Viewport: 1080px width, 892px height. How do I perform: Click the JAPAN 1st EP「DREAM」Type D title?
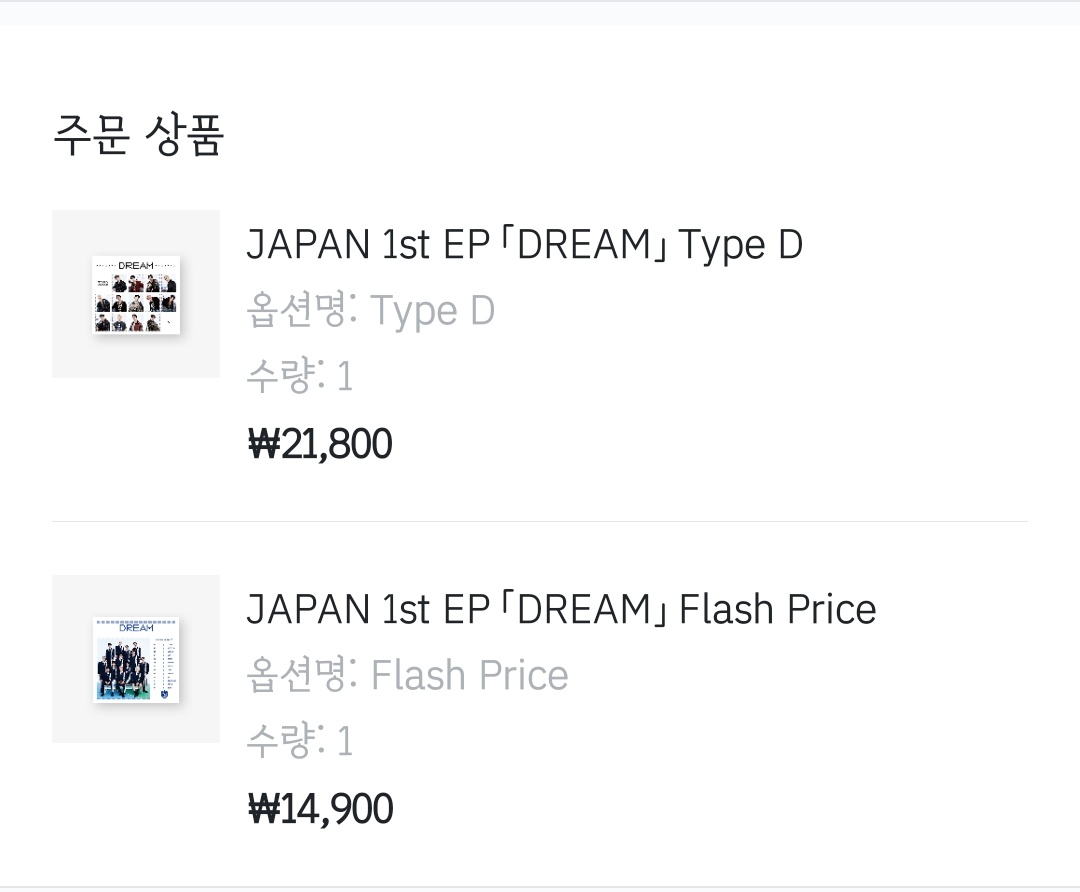pos(525,245)
